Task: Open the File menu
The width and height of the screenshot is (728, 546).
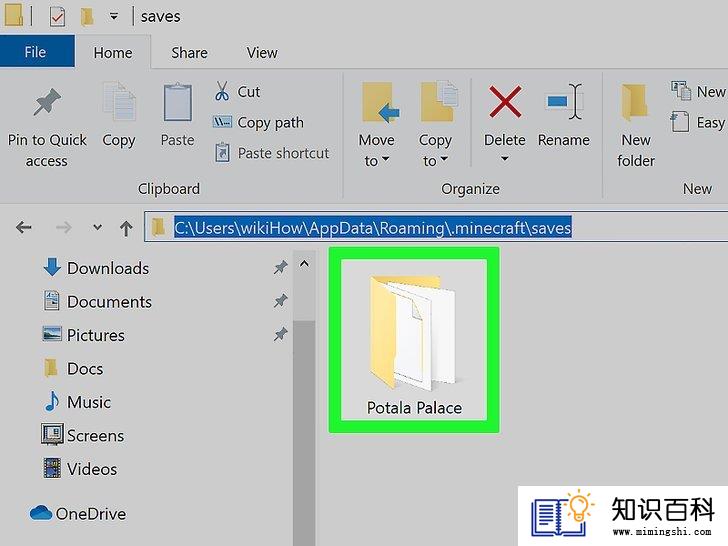Action: coord(37,52)
